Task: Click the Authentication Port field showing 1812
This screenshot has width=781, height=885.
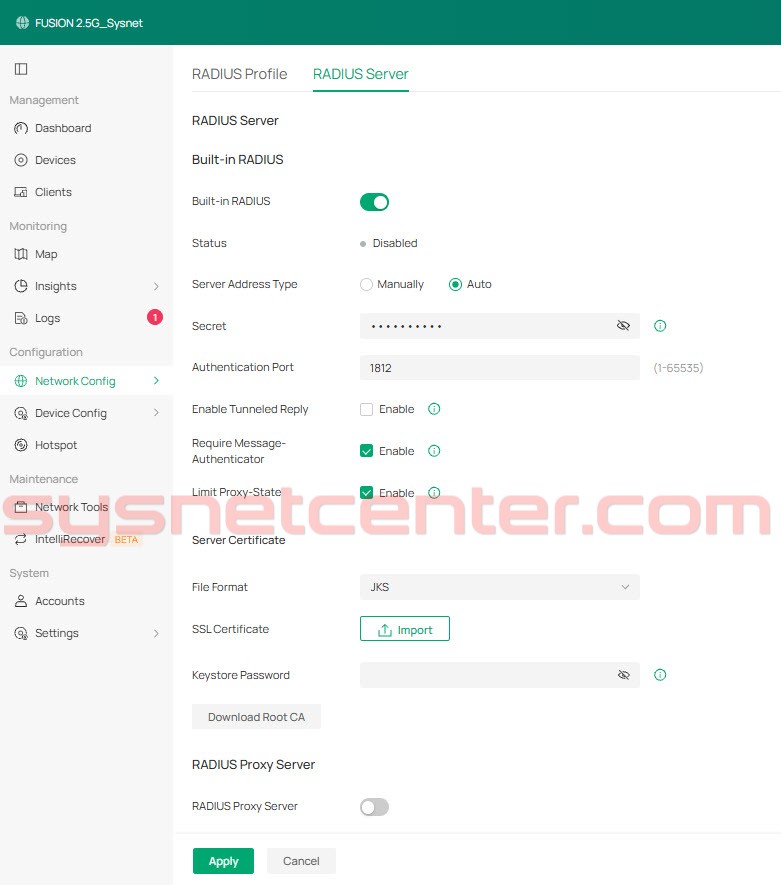Action: pyautogui.click(x=499, y=367)
